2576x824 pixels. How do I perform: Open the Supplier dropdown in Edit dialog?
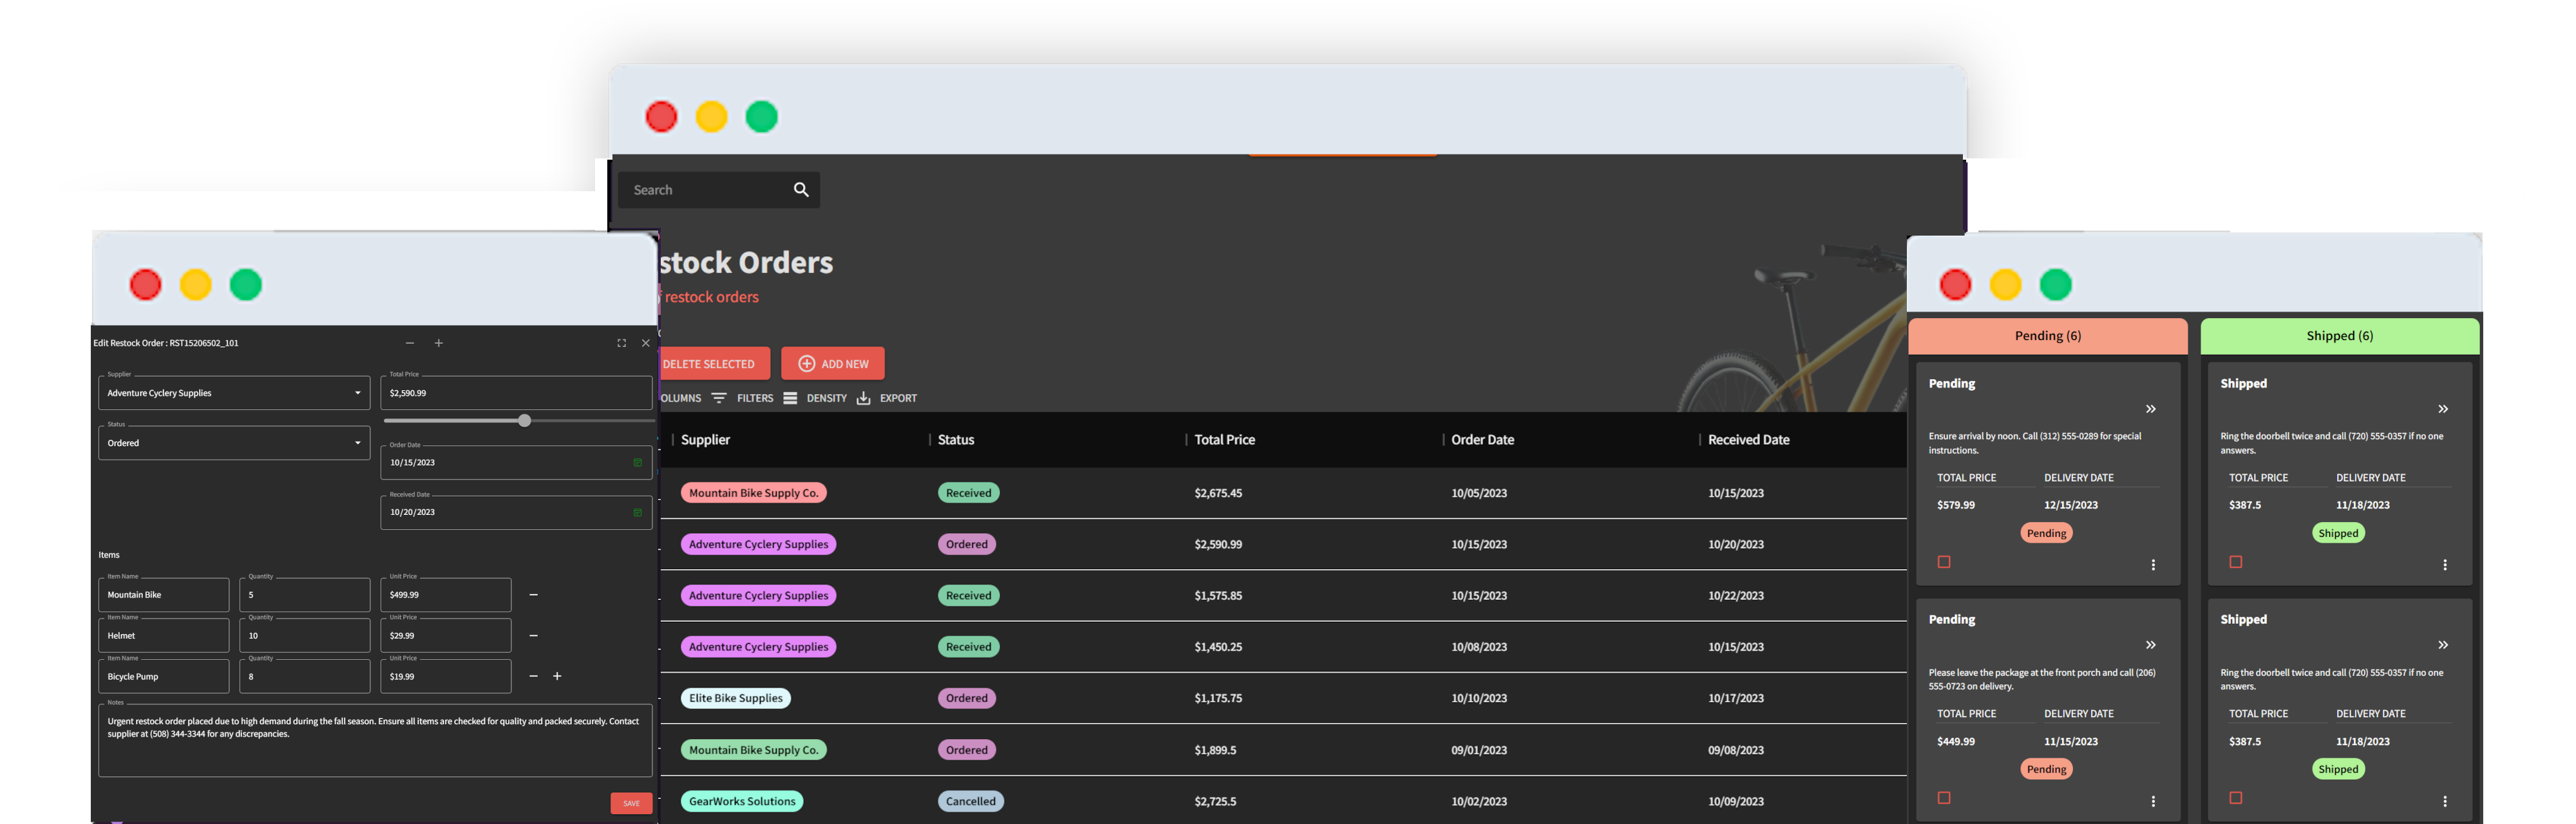point(234,393)
